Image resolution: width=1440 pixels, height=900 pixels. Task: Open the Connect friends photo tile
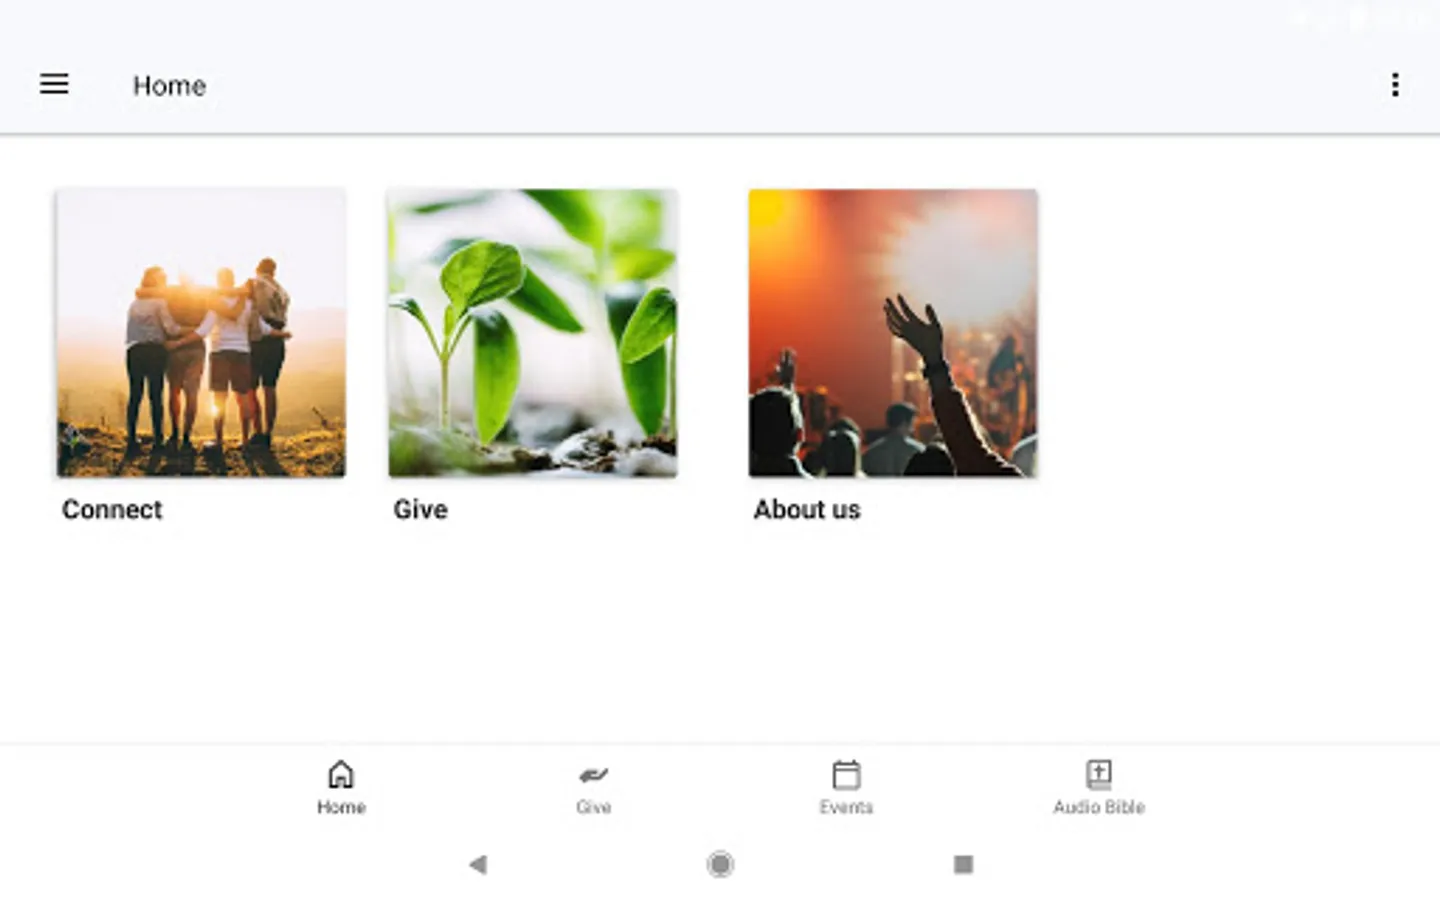(x=201, y=333)
